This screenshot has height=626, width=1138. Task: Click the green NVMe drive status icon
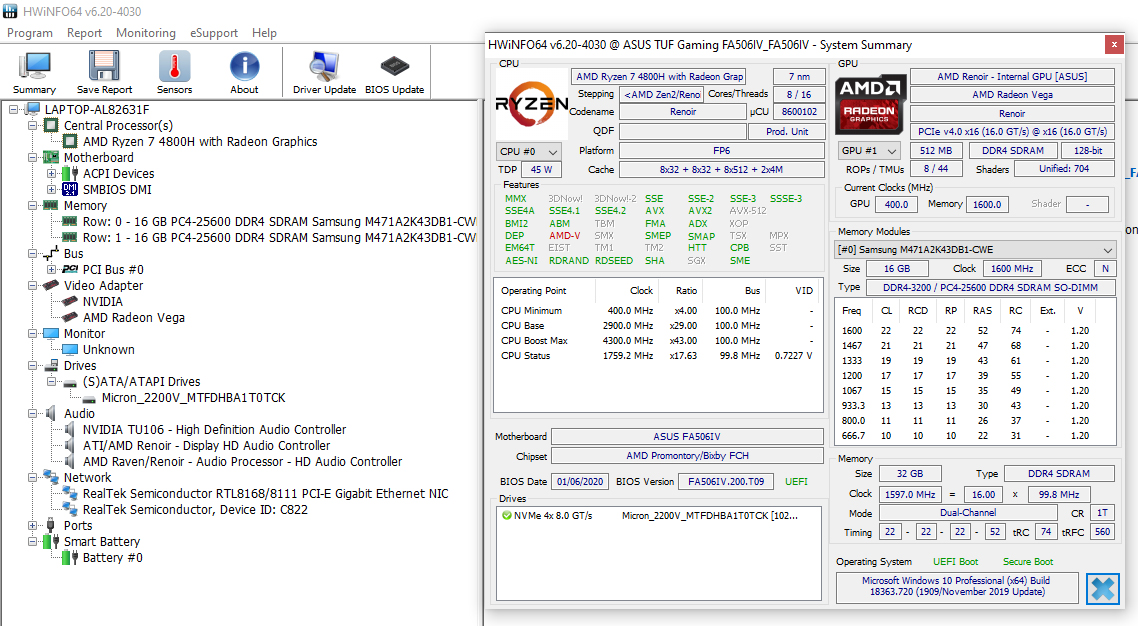coord(507,515)
